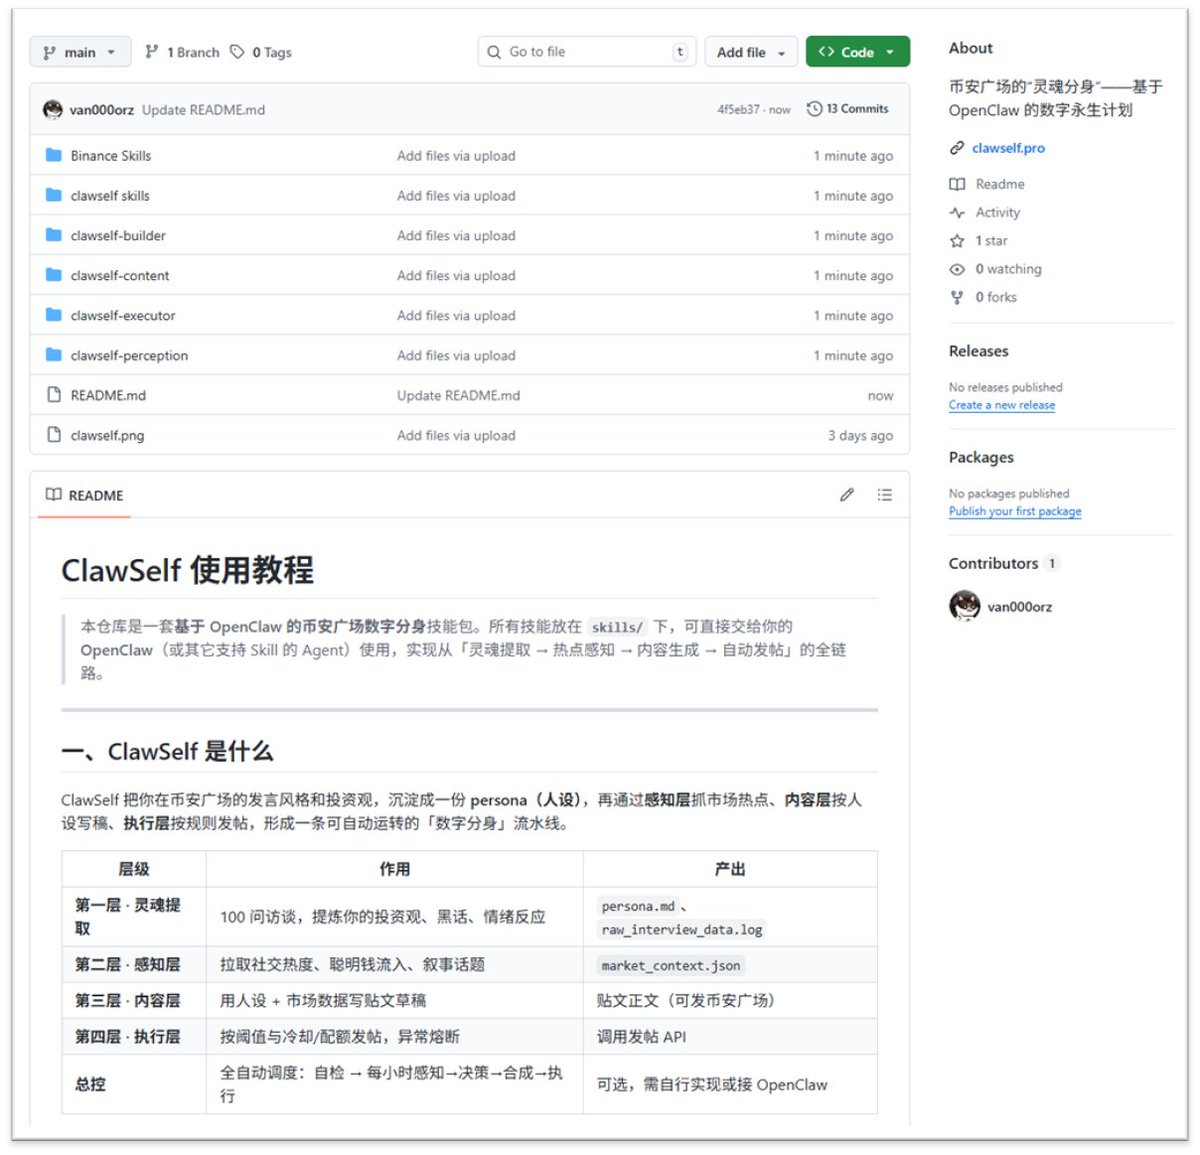The height and width of the screenshot is (1155, 1200).
Task: Click the clock icon beside 13 Commits
Action: 814,109
